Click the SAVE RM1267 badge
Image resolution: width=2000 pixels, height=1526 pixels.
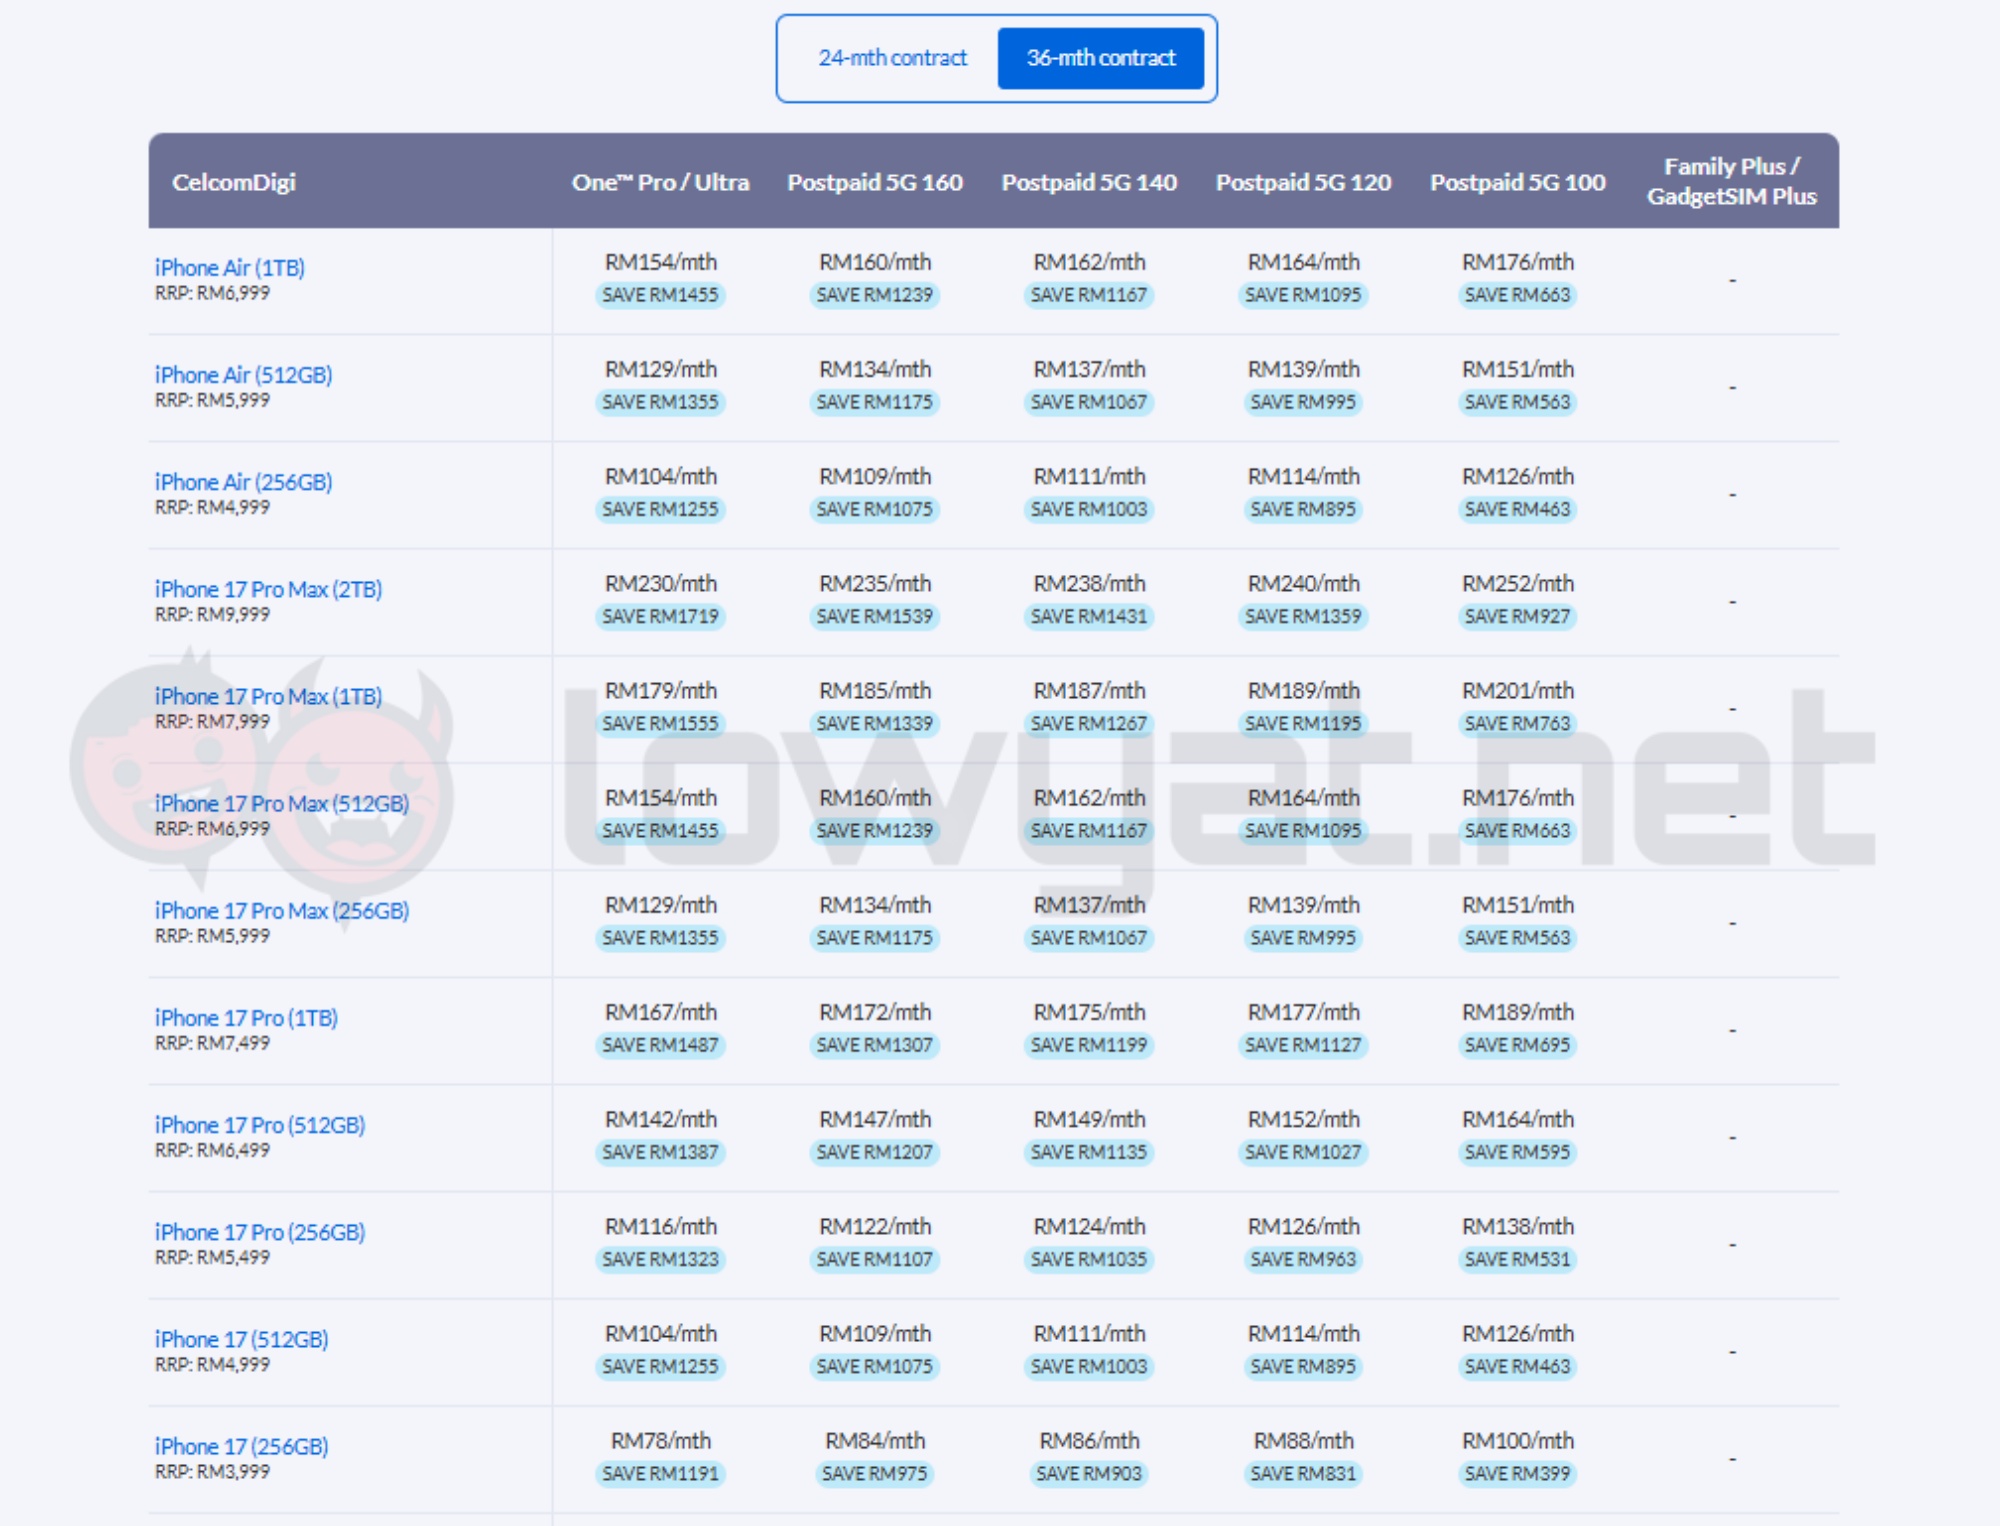coord(1089,723)
